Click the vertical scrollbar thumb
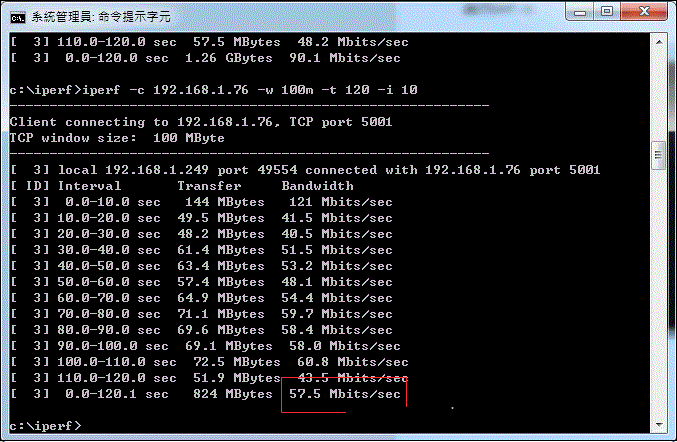 659,155
